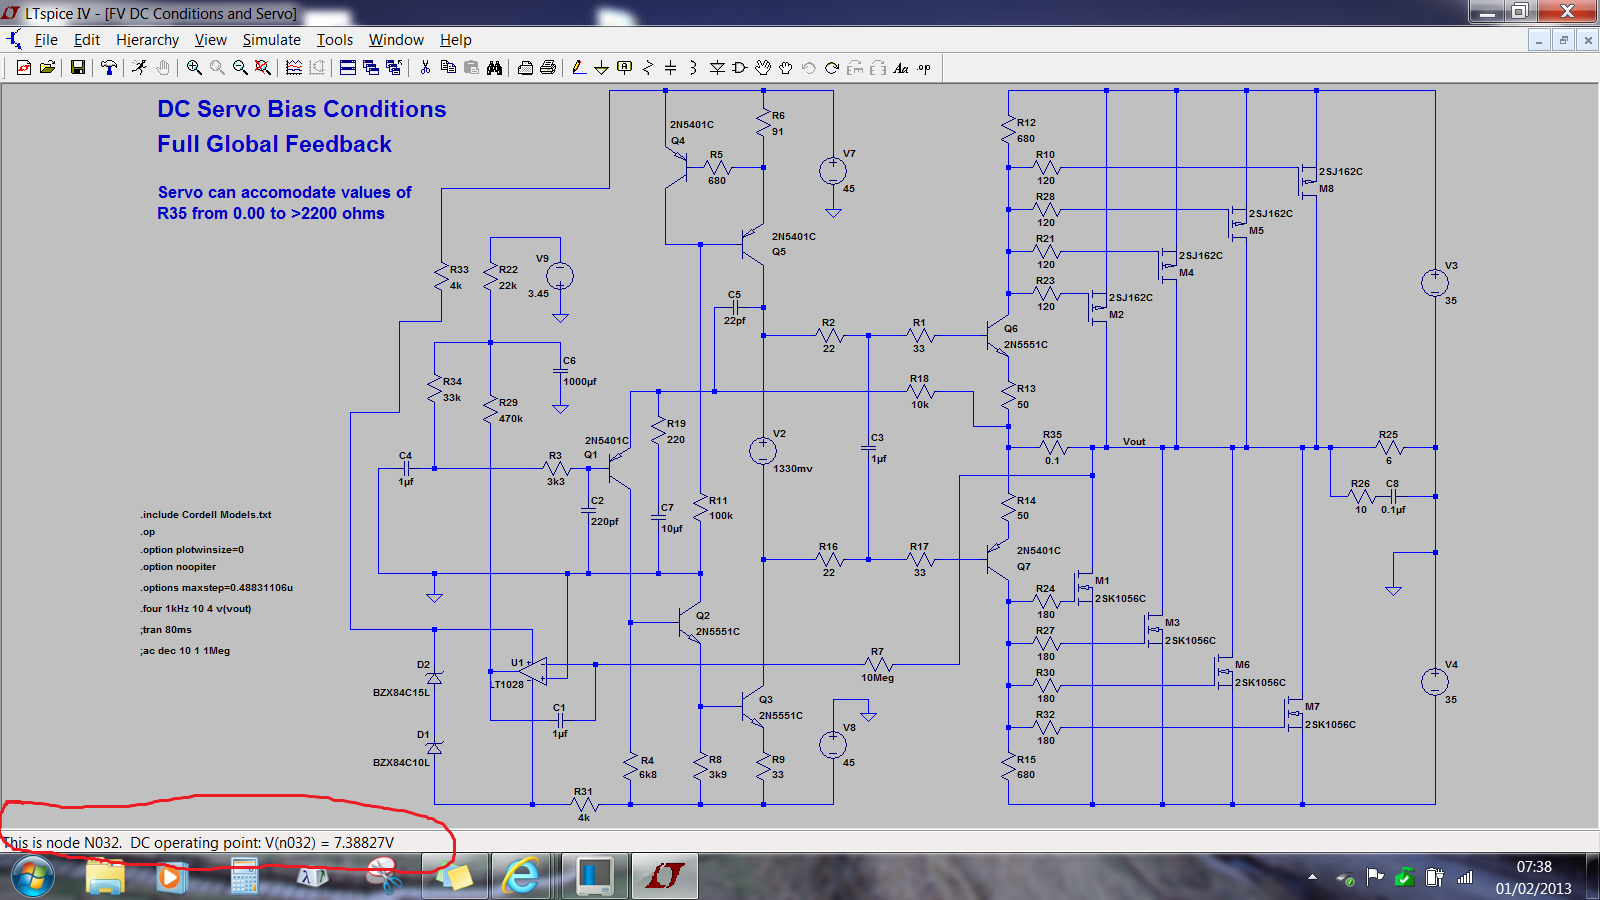Click the Close All Windows icon
1600x900 pixels.
(x=394, y=68)
